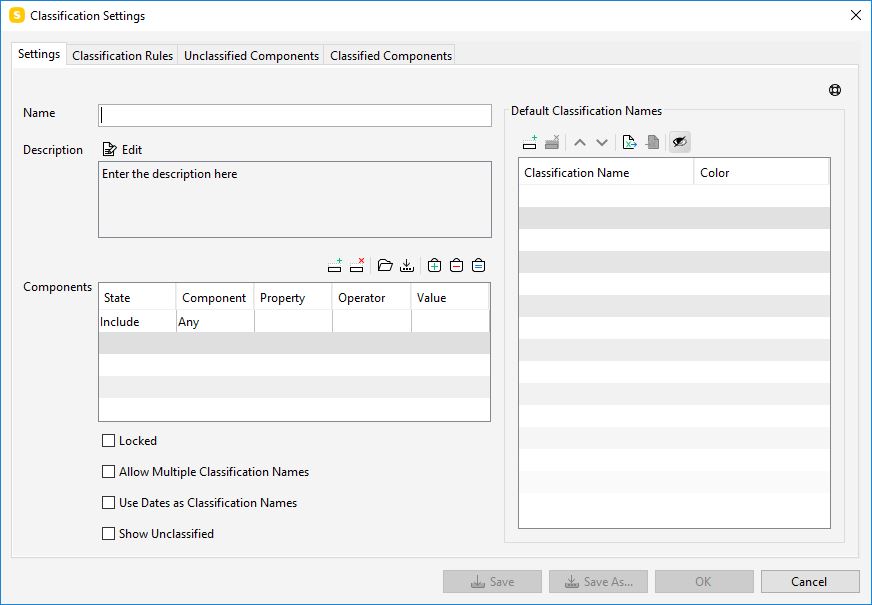Copy classification names with the copy icon
Viewport: 872px width, 605px height.
tap(653, 141)
